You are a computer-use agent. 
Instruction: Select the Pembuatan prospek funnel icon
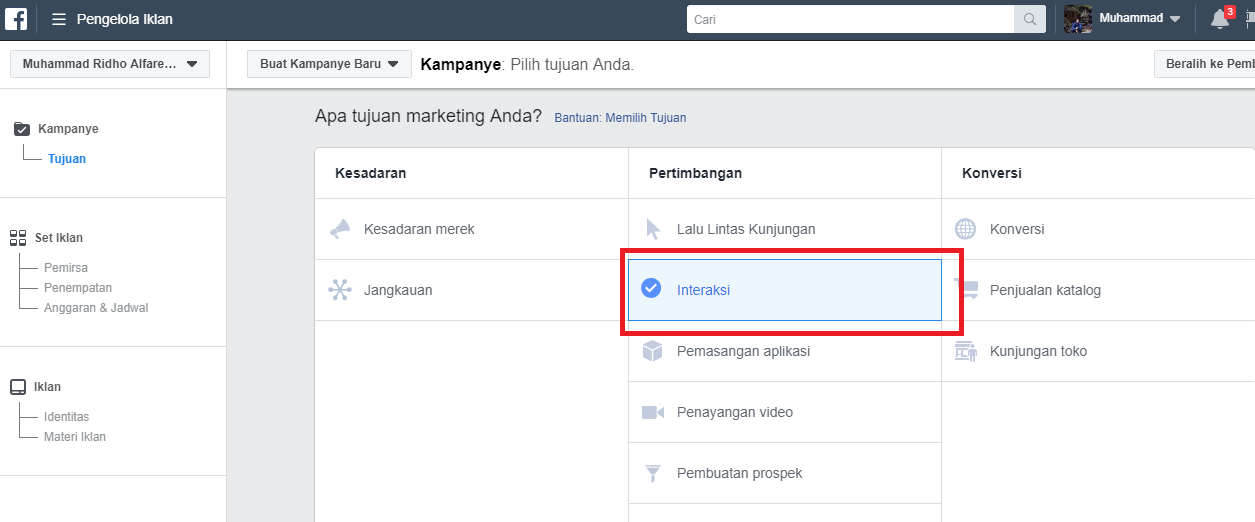coord(653,473)
